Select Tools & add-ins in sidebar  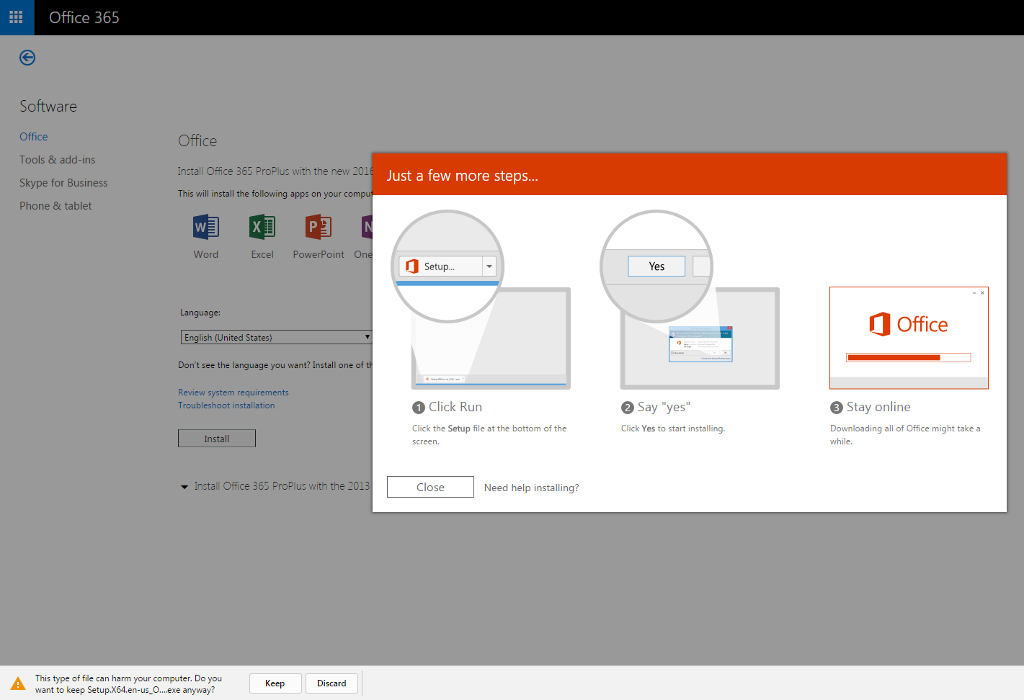tap(57, 159)
